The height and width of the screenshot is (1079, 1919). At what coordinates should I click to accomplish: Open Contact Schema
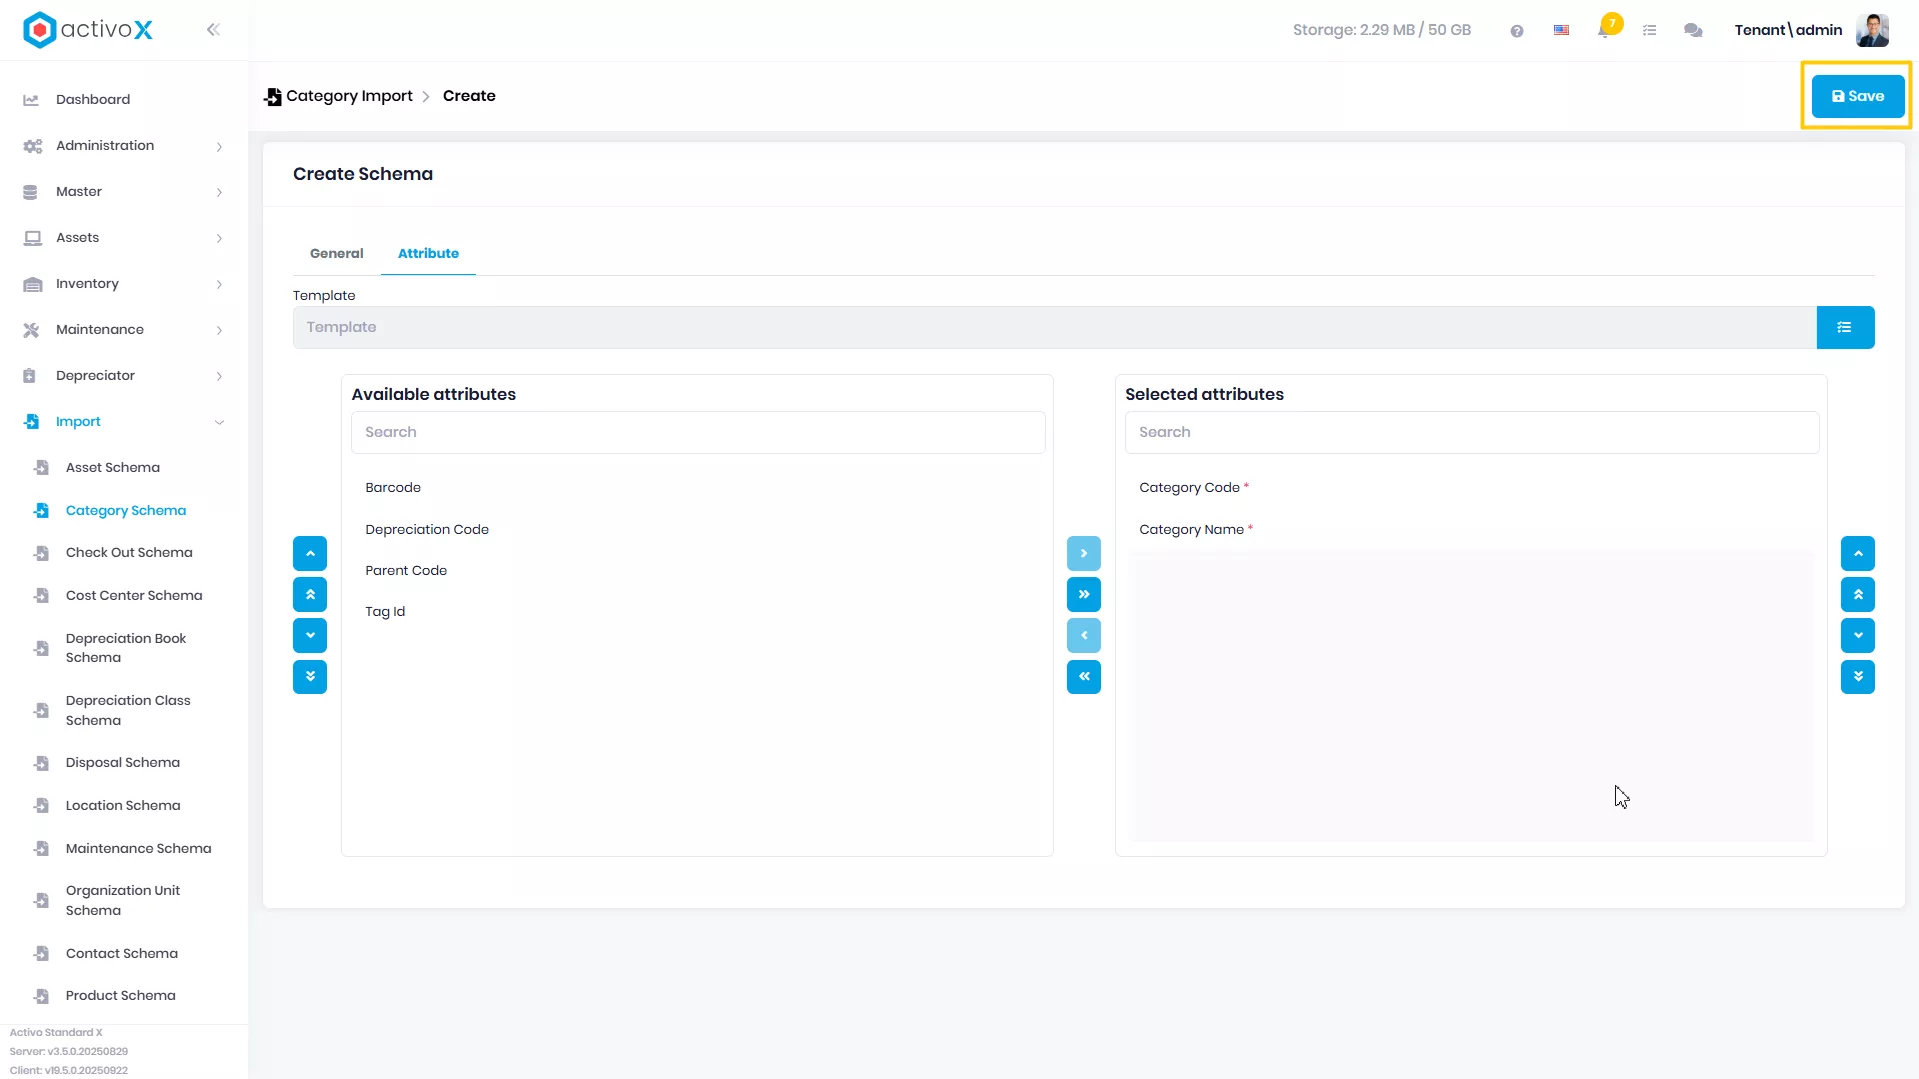pos(124,954)
